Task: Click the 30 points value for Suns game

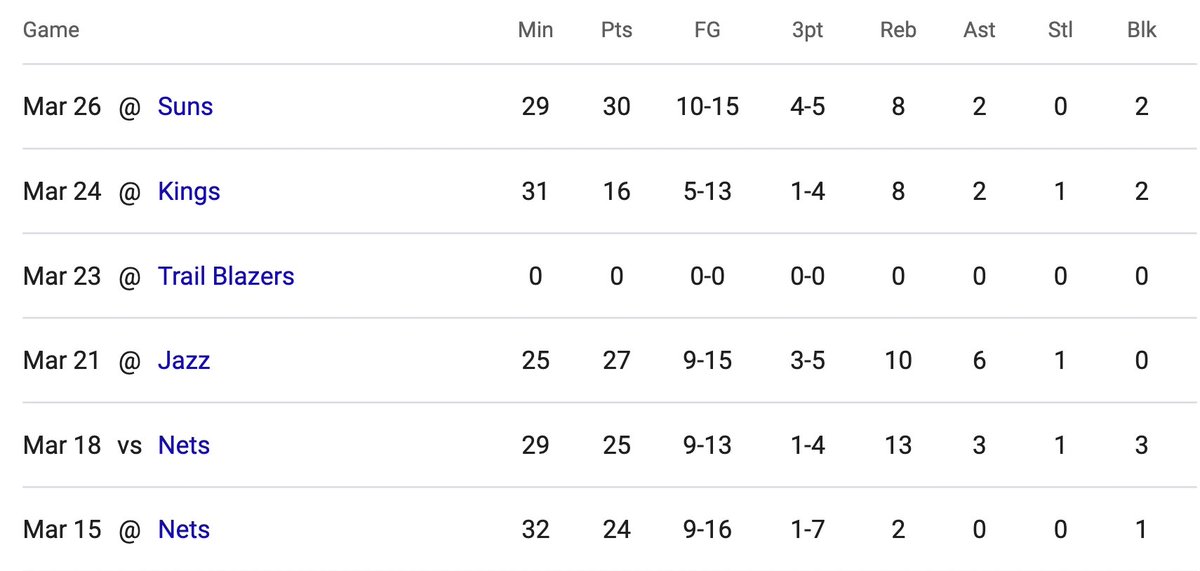Action: [617, 106]
